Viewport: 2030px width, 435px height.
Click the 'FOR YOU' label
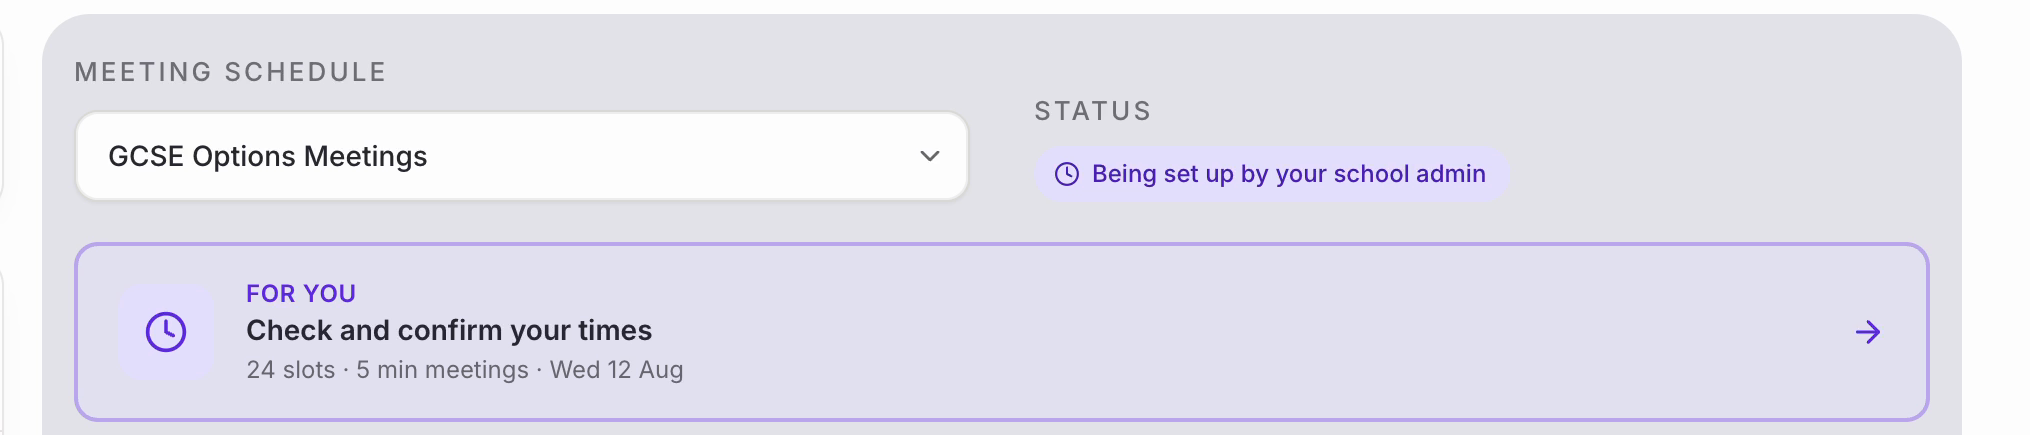click(301, 293)
